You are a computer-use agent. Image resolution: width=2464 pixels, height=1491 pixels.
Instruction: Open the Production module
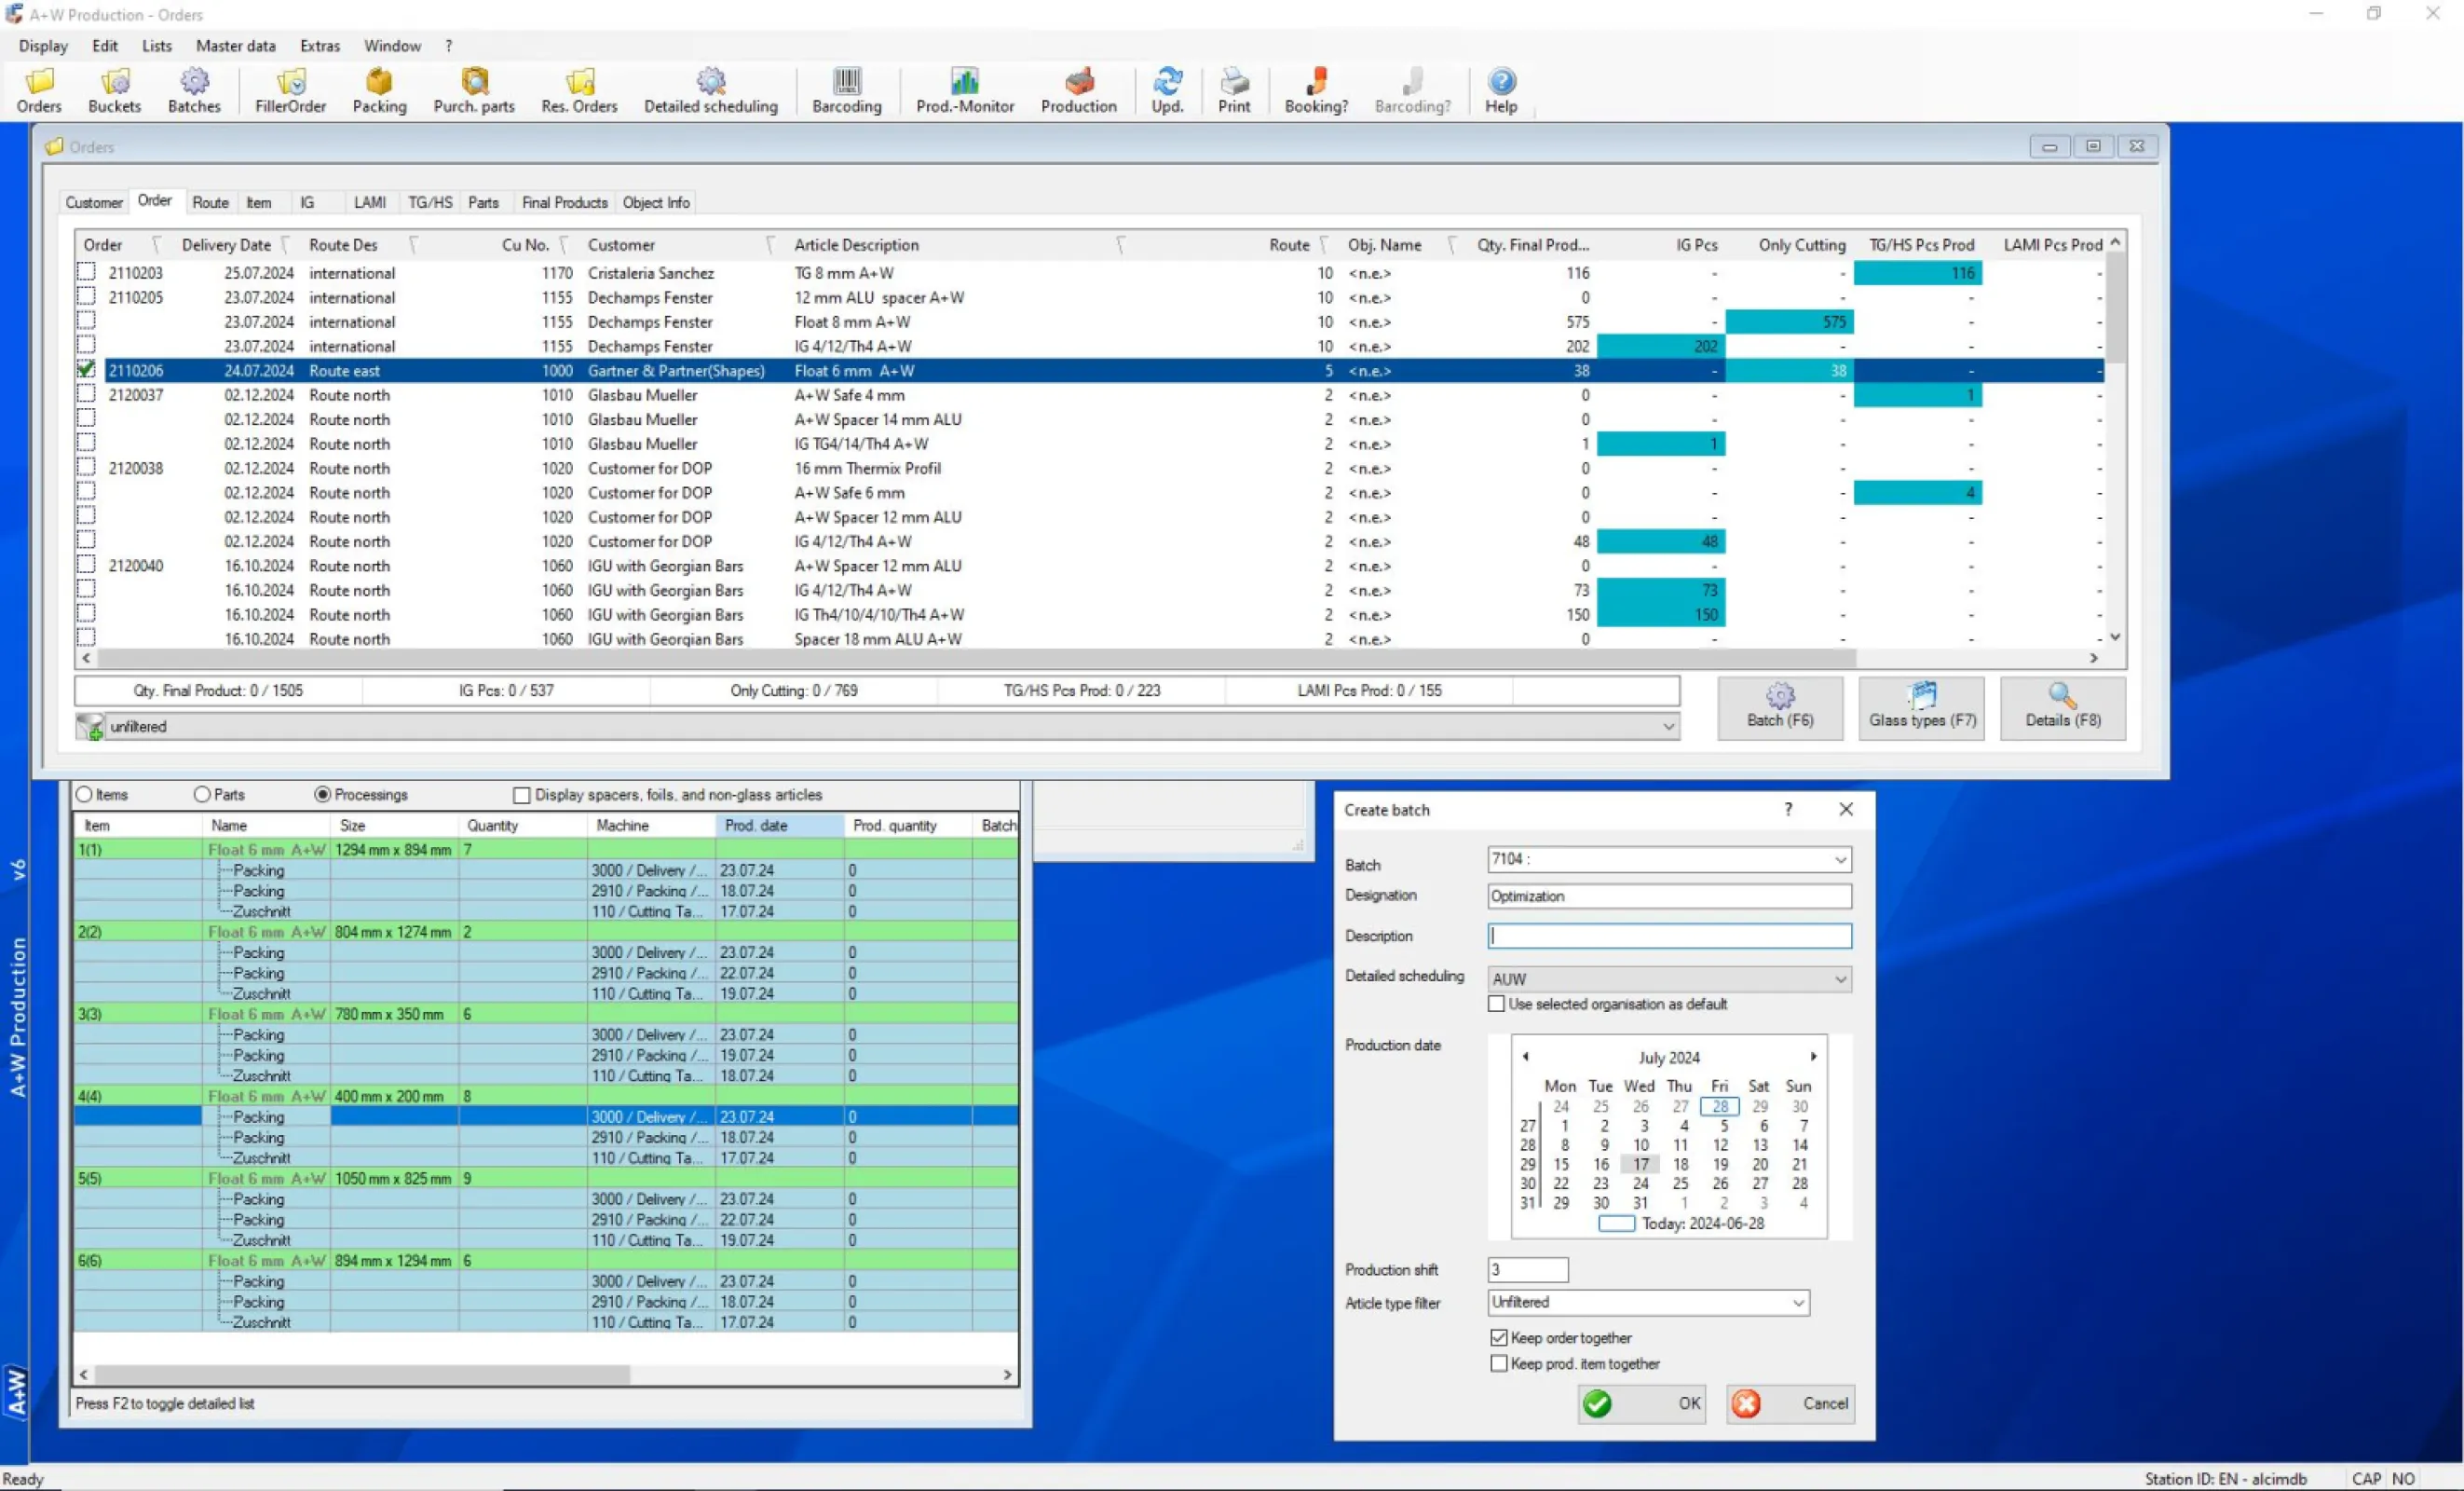[1078, 90]
